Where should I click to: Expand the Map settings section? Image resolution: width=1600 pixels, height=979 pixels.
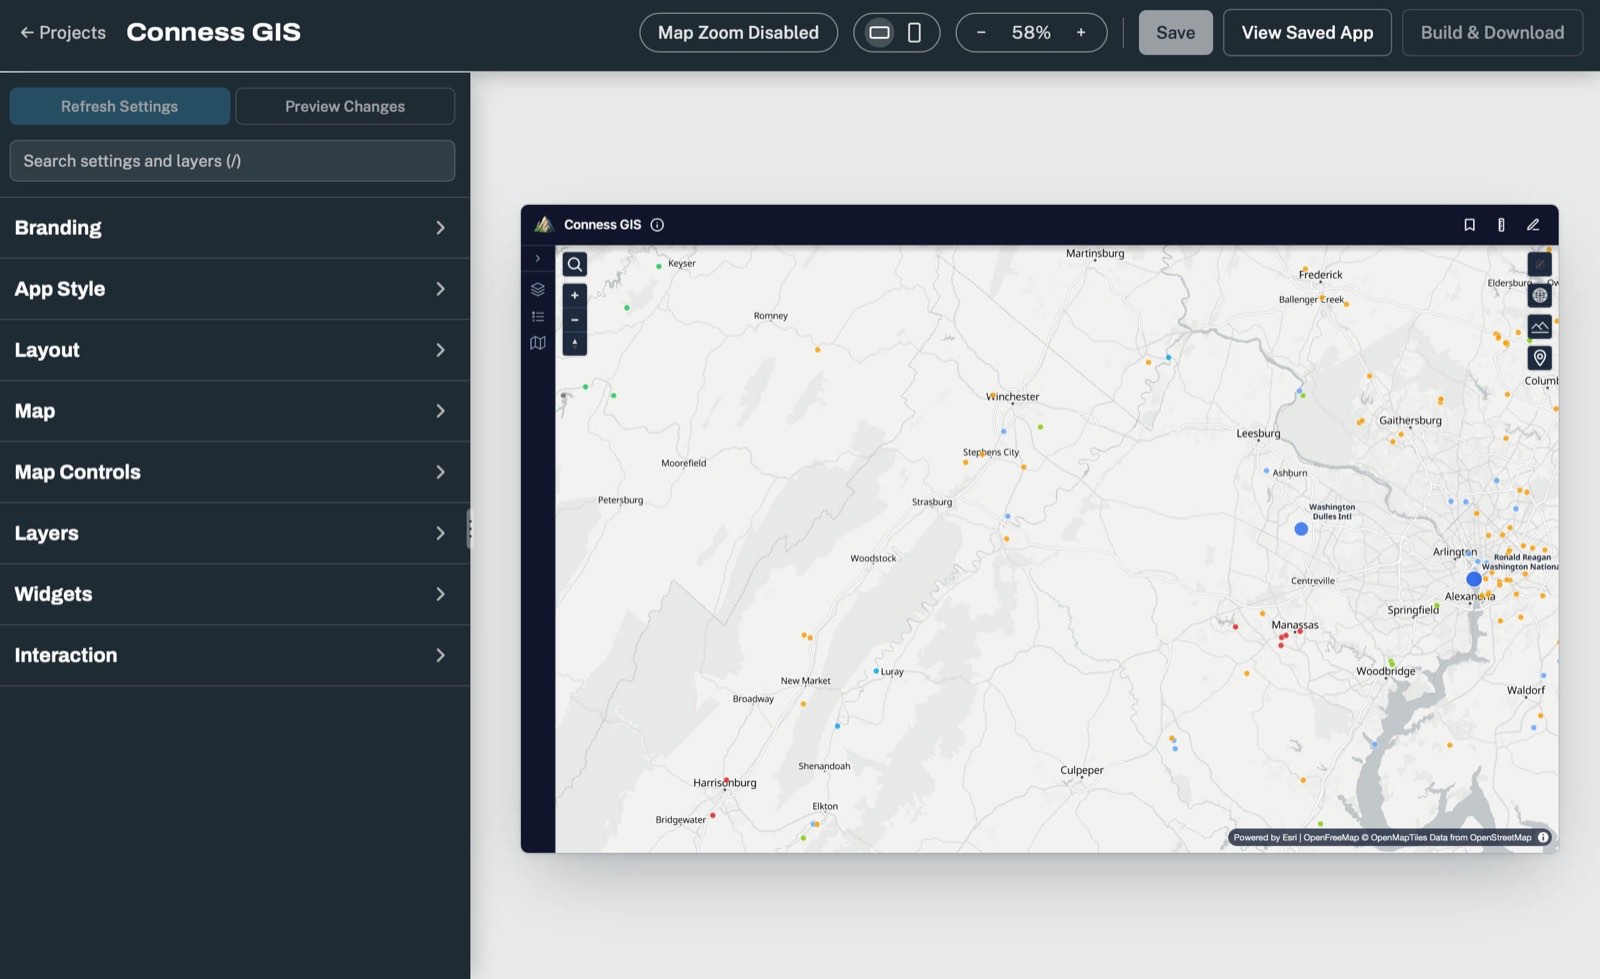tap(235, 411)
